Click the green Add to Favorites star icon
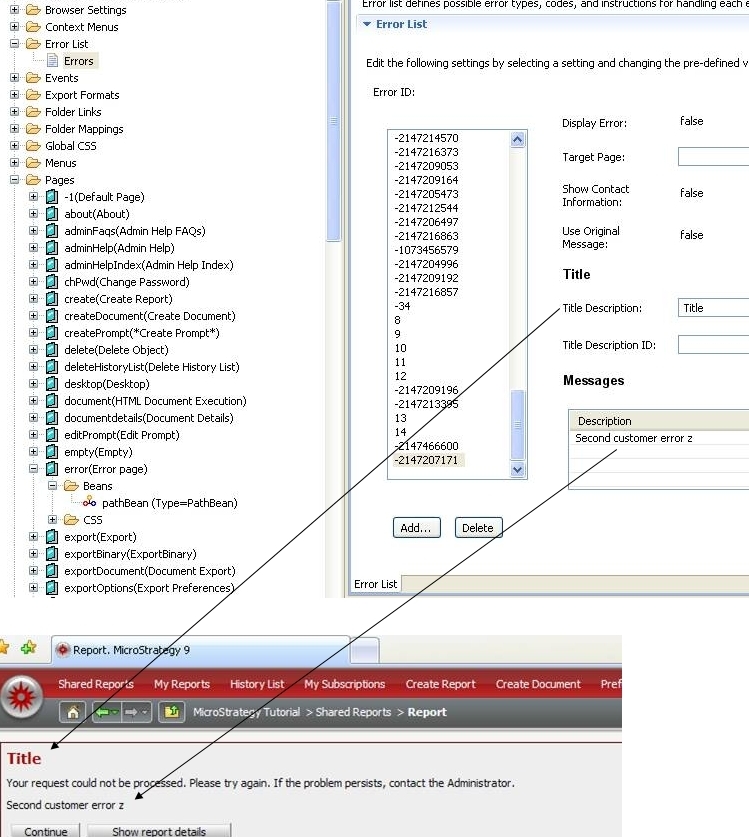 tap(28, 648)
